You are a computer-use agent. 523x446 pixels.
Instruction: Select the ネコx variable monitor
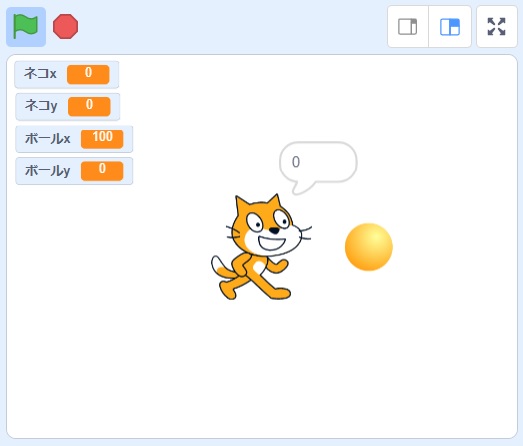[x=67, y=74]
